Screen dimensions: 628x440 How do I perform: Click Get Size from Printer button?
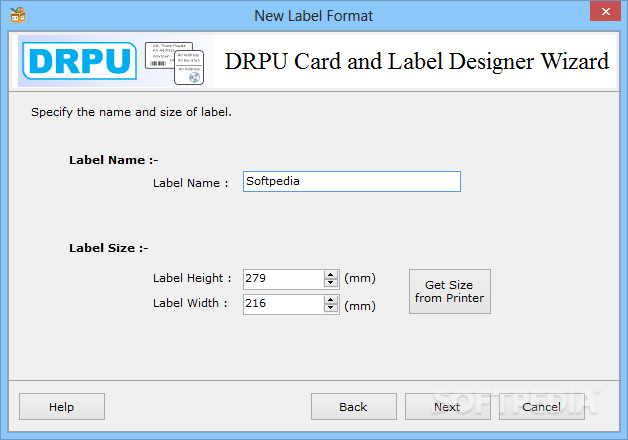tap(449, 291)
